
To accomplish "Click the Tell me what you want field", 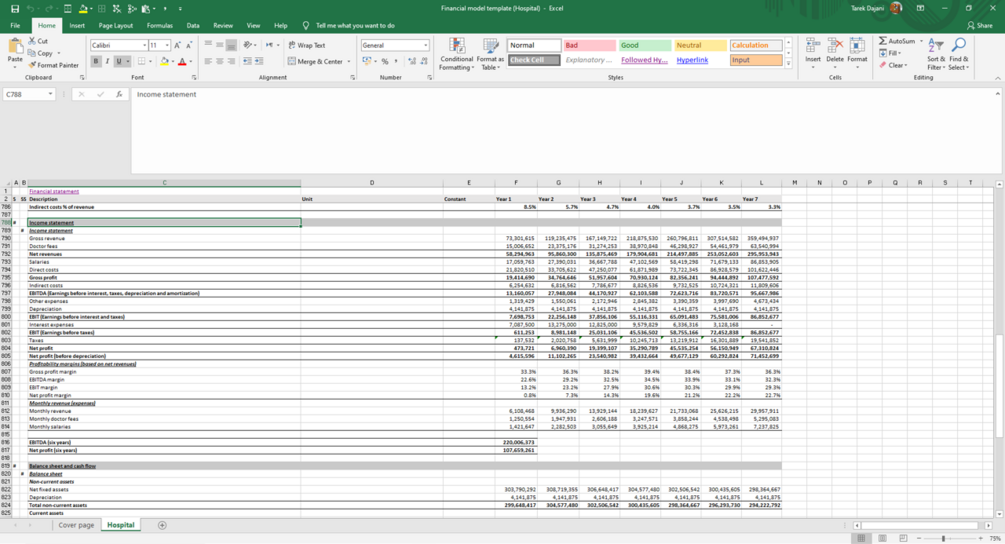I will 355,26.
